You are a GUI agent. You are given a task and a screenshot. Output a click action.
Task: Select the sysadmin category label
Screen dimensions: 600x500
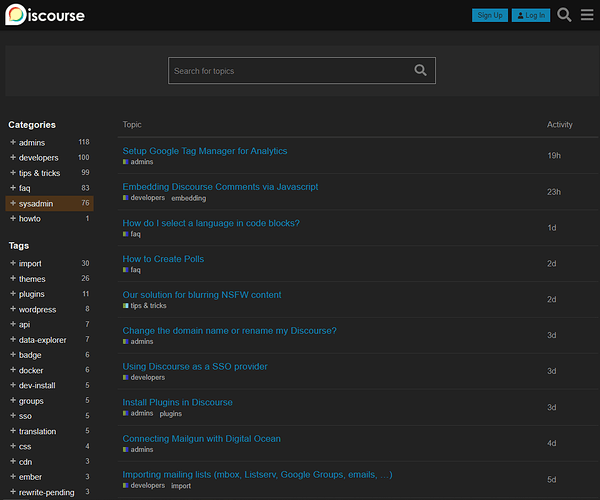coord(36,204)
